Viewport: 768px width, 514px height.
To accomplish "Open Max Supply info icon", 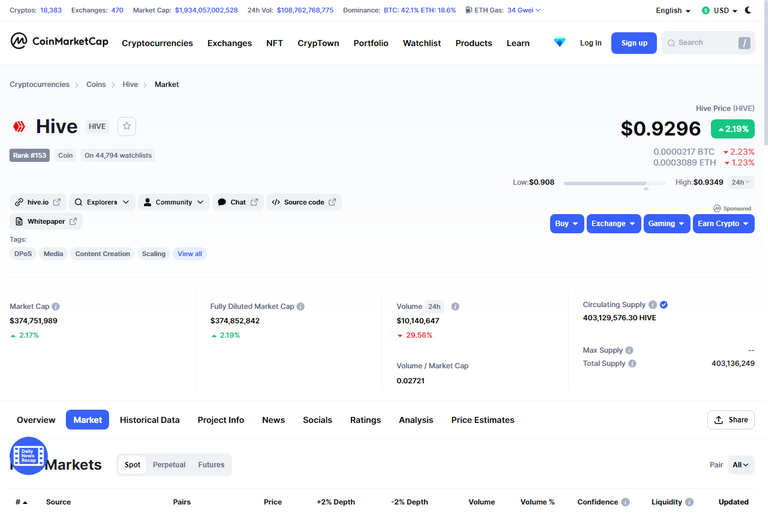I will (629, 350).
